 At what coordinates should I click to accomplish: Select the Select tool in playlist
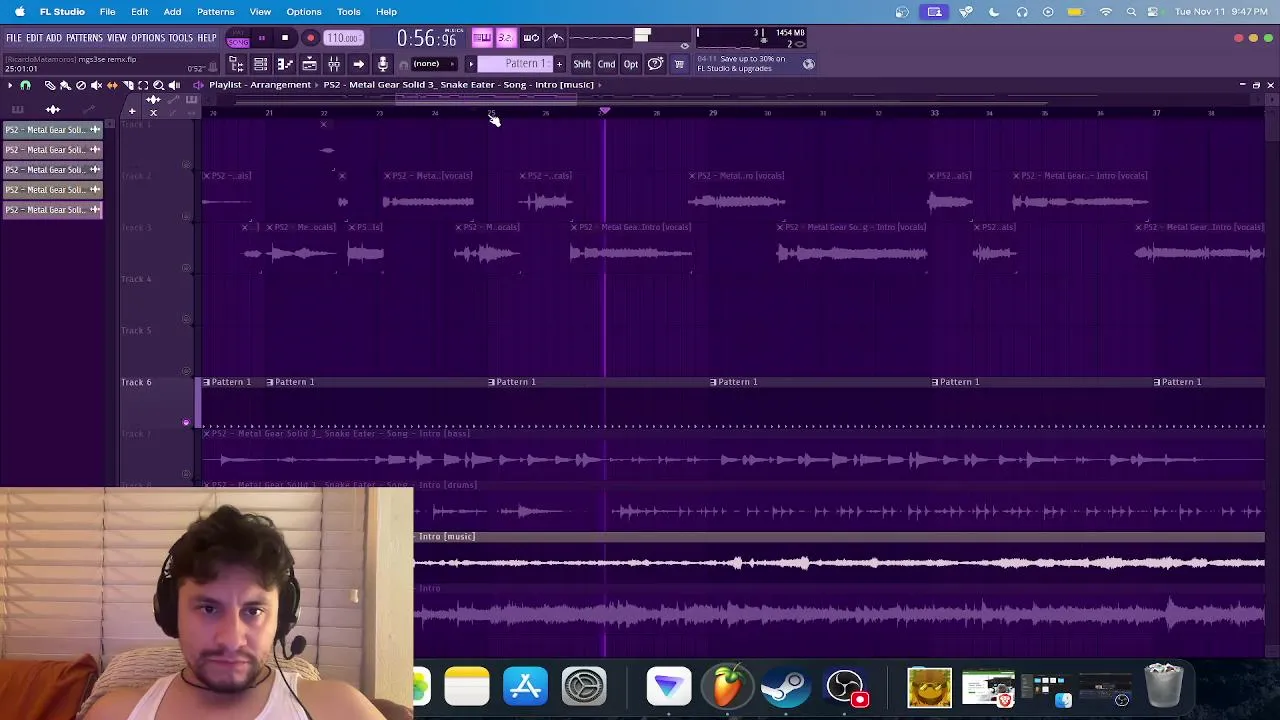click(x=143, y=85)
